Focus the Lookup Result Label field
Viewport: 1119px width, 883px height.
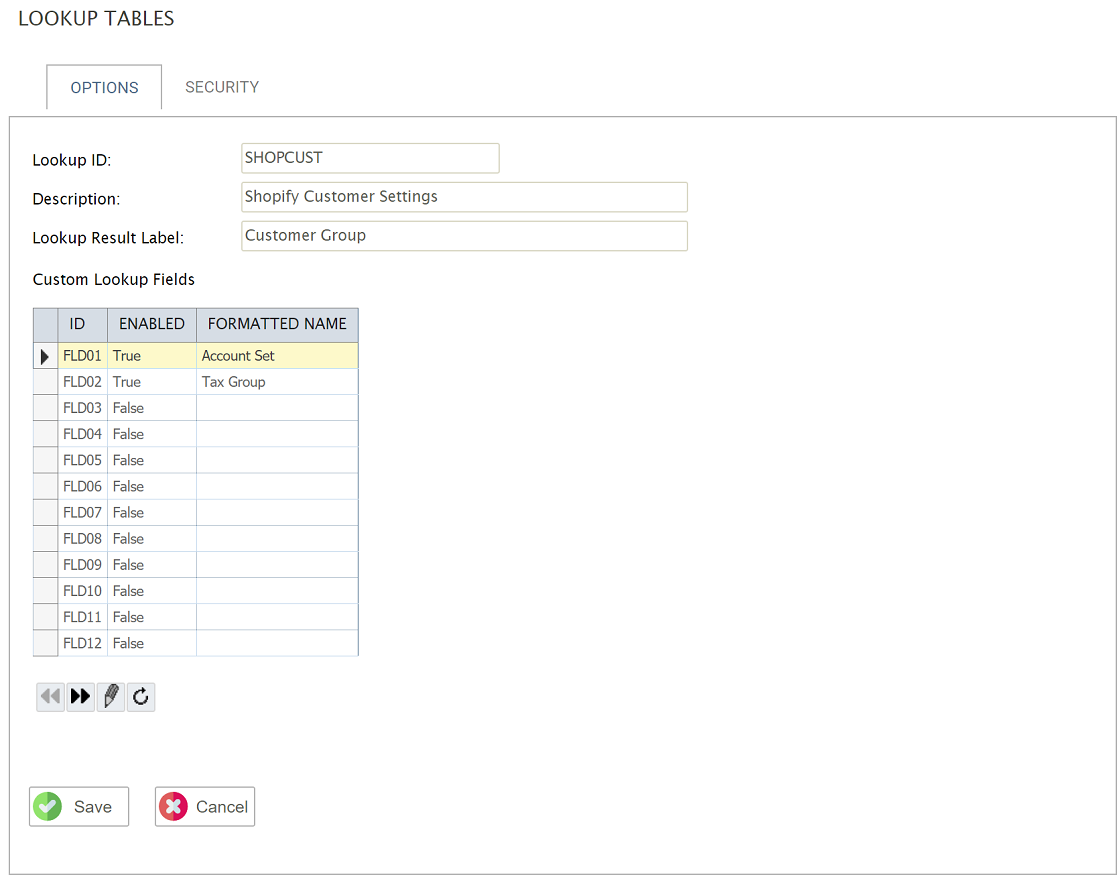click(464, 236)
